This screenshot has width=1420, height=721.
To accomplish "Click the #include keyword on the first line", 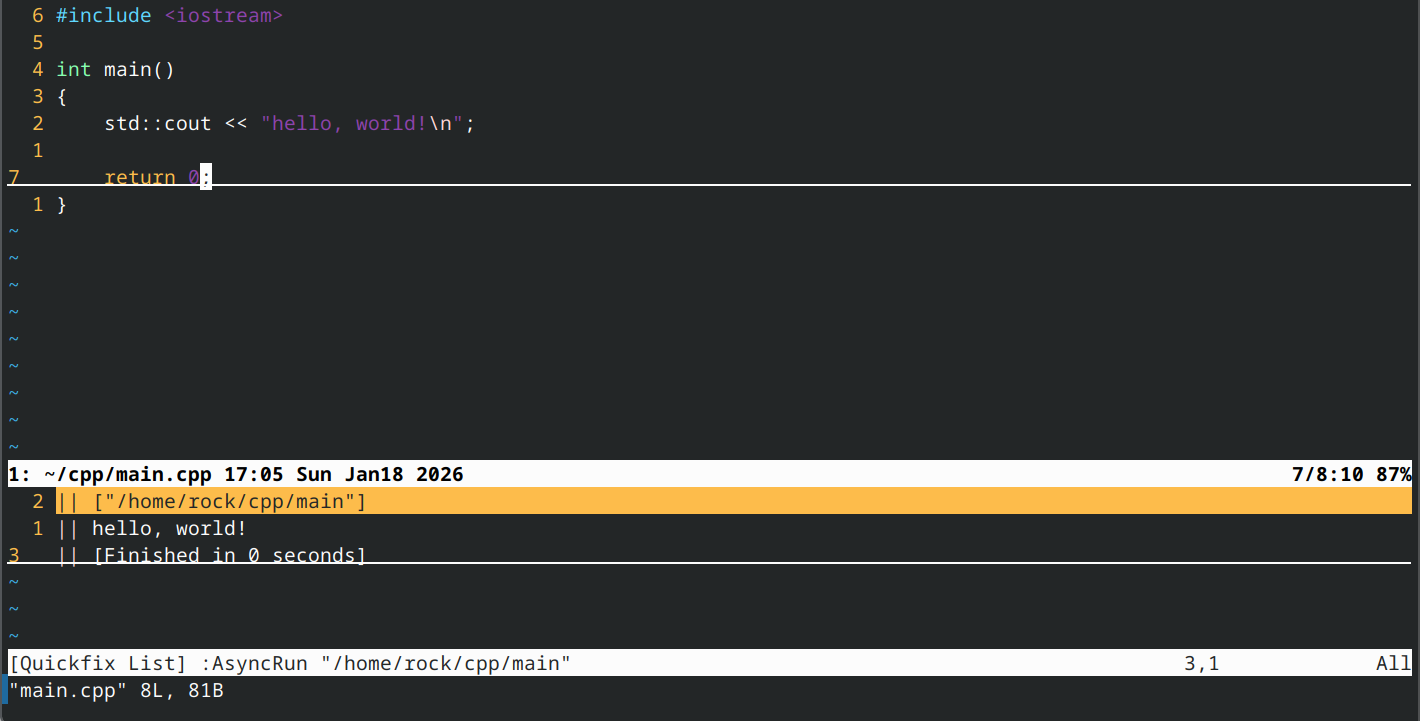I will point(104,16).
